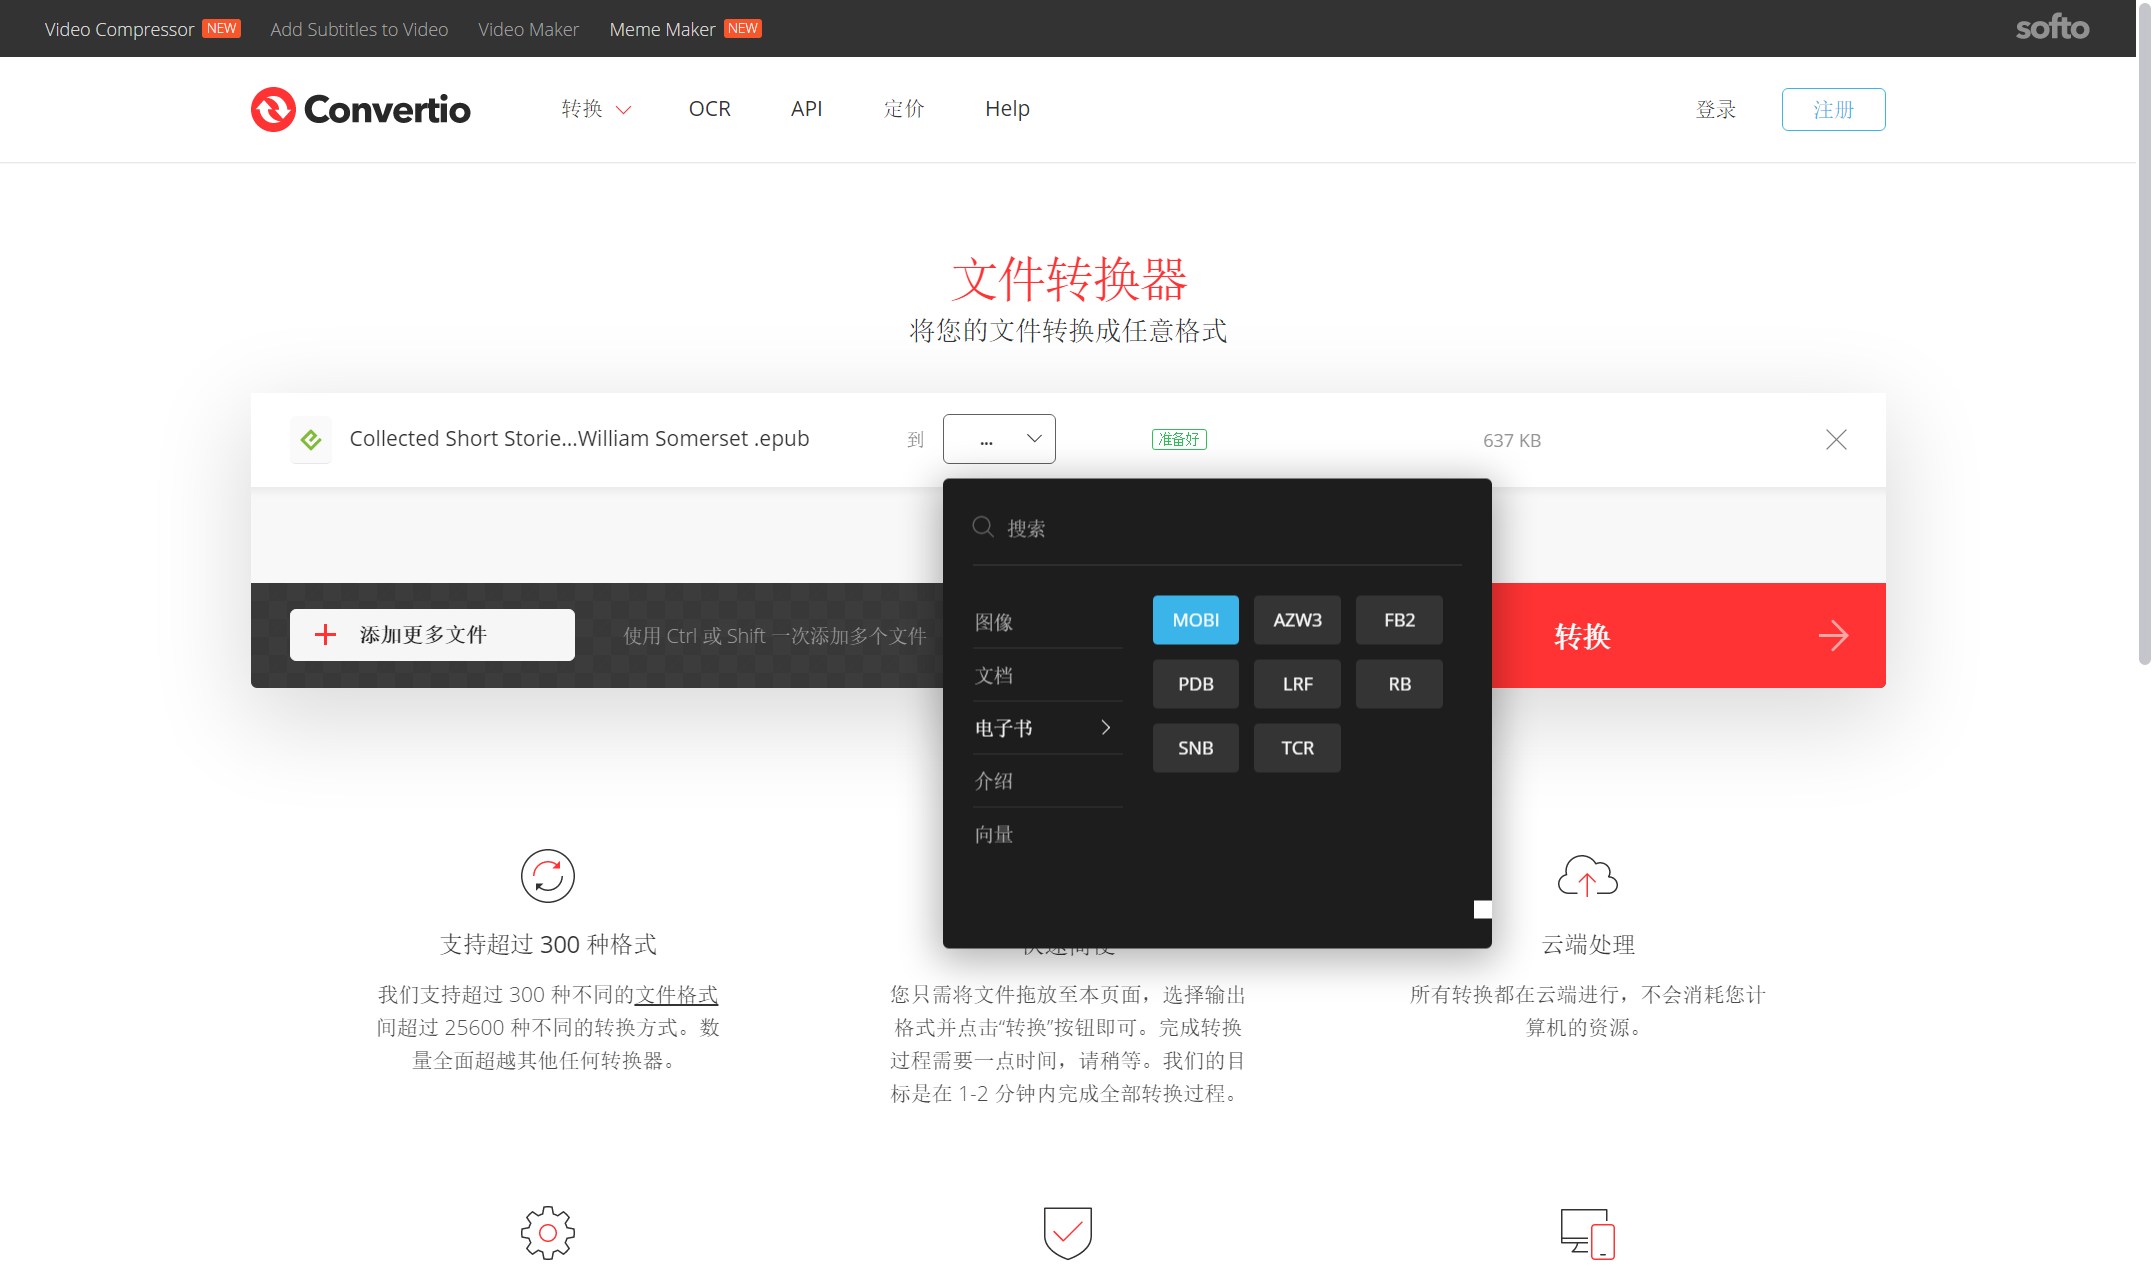Open the OCR menu item
This screenshot has width=2154, height=1269.
709,109
